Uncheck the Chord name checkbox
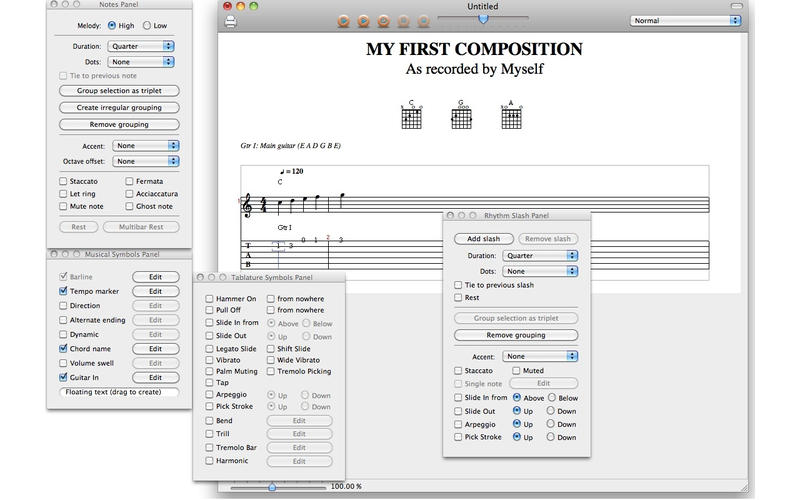 [63, 348]
